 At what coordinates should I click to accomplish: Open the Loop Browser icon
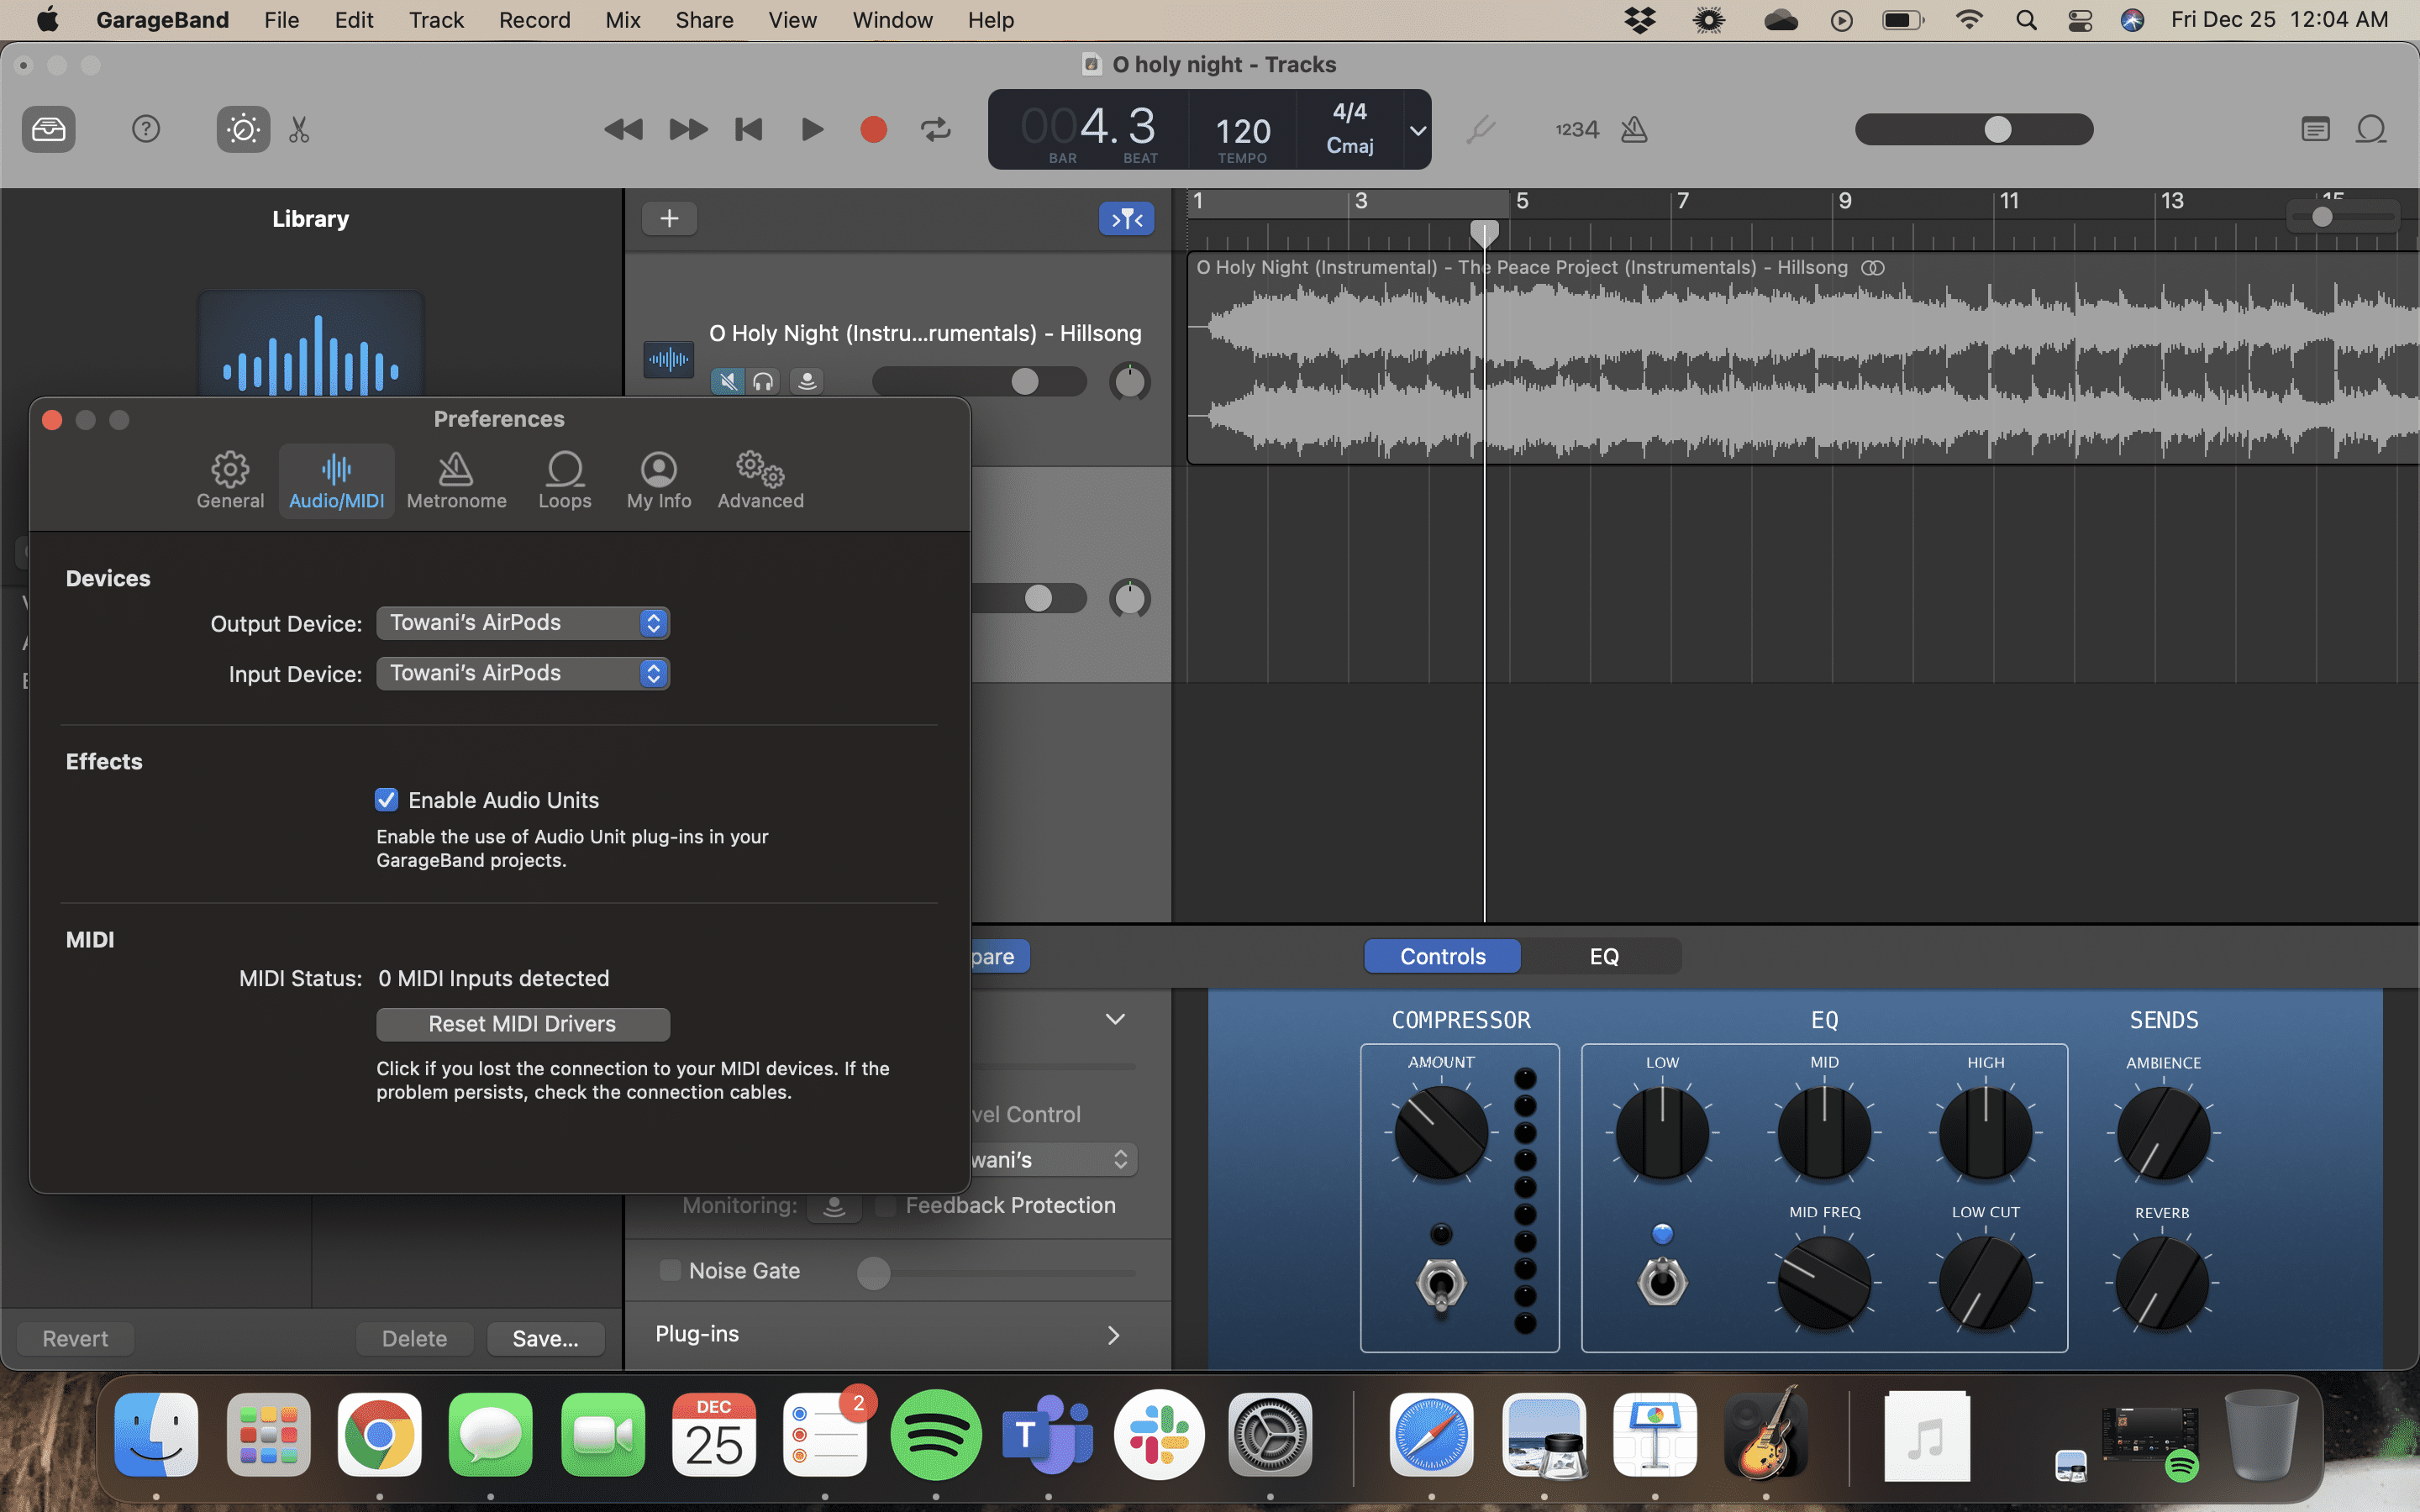click(x=2371, y=129)
